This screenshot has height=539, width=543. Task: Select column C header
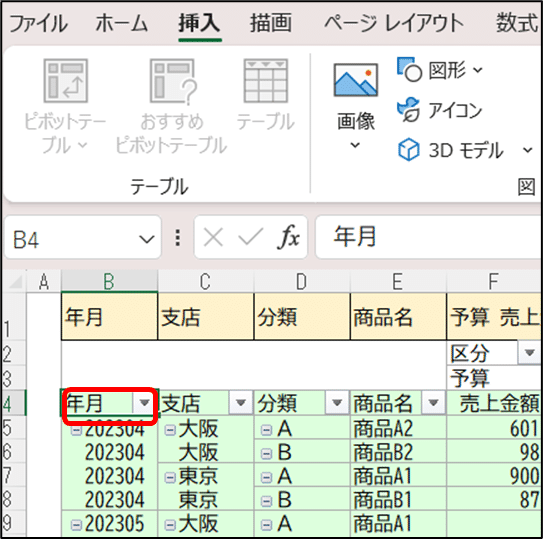tap(205, 281)
